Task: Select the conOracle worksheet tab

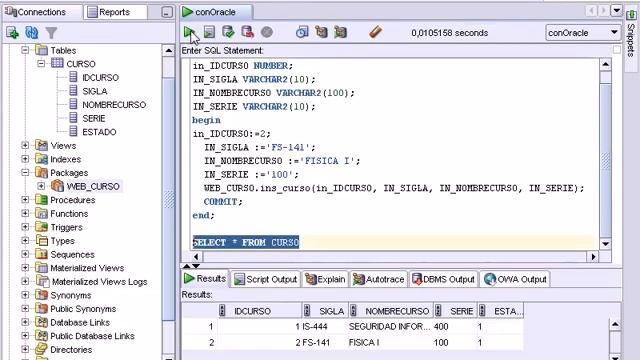Action: pos(216,12)
